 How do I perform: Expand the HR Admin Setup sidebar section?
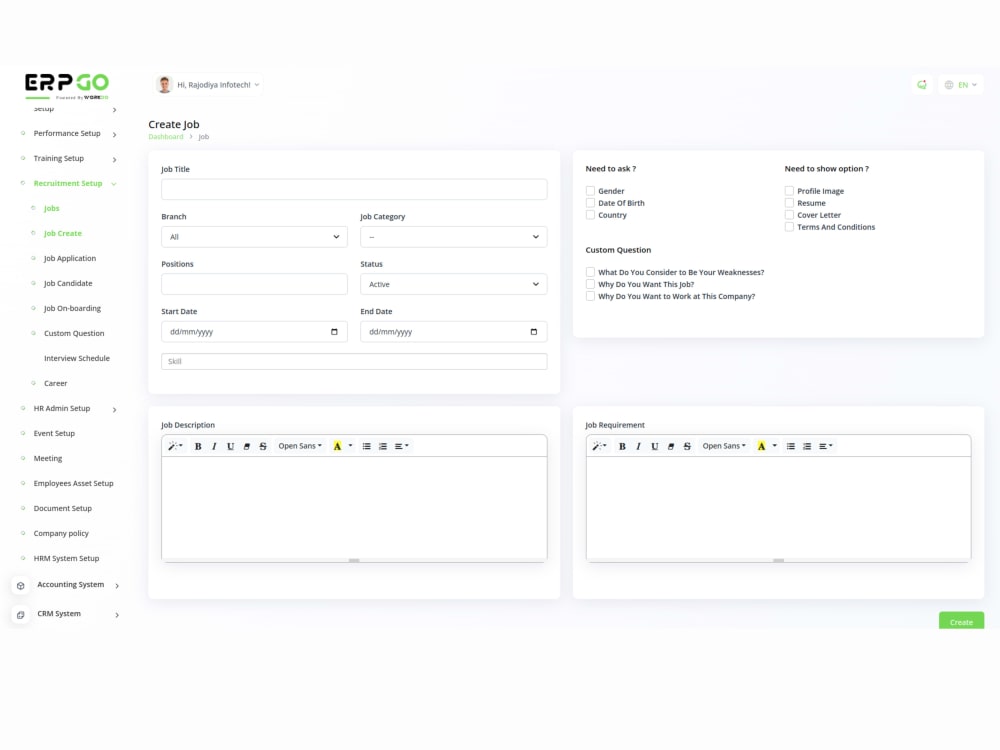click(x=63, y=408)
